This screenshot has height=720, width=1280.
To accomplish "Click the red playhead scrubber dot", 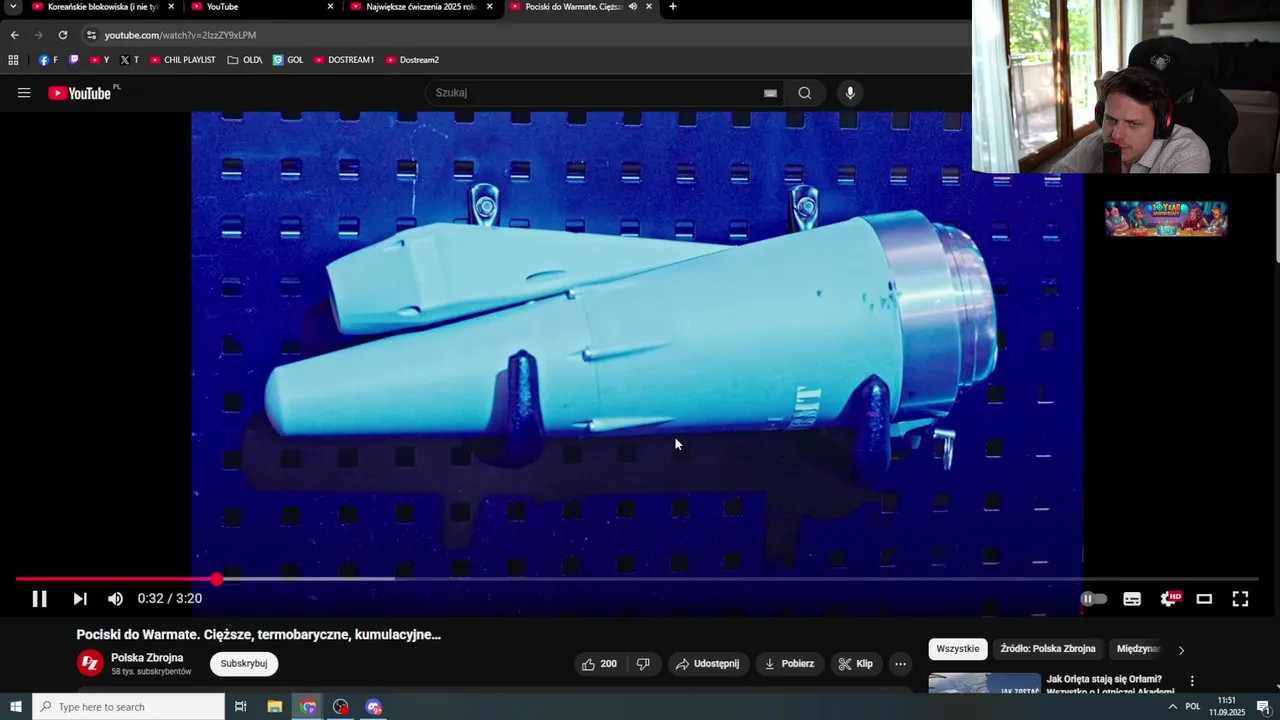I will click(x=217, y=579).
